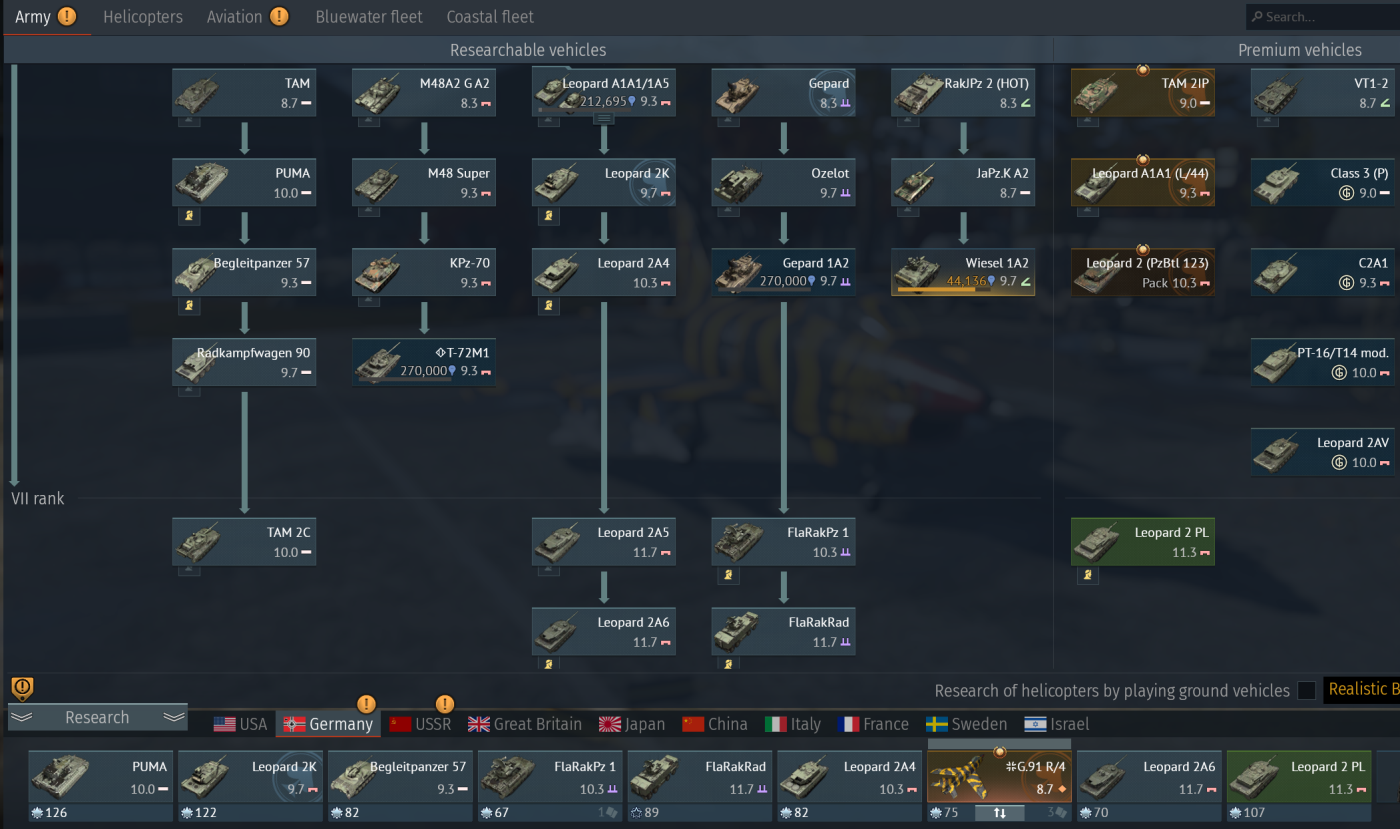Select the VT1-2 premium vehicle card

(1324, 92)
